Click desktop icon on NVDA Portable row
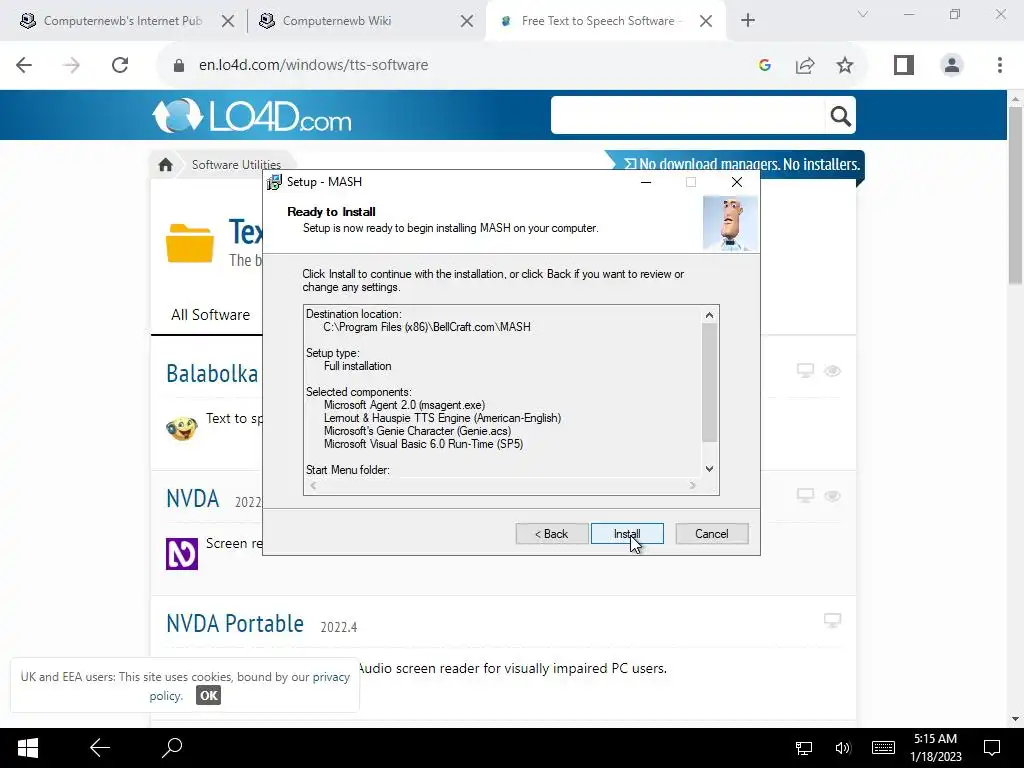The image size is (1024, 768). (832, 620)
